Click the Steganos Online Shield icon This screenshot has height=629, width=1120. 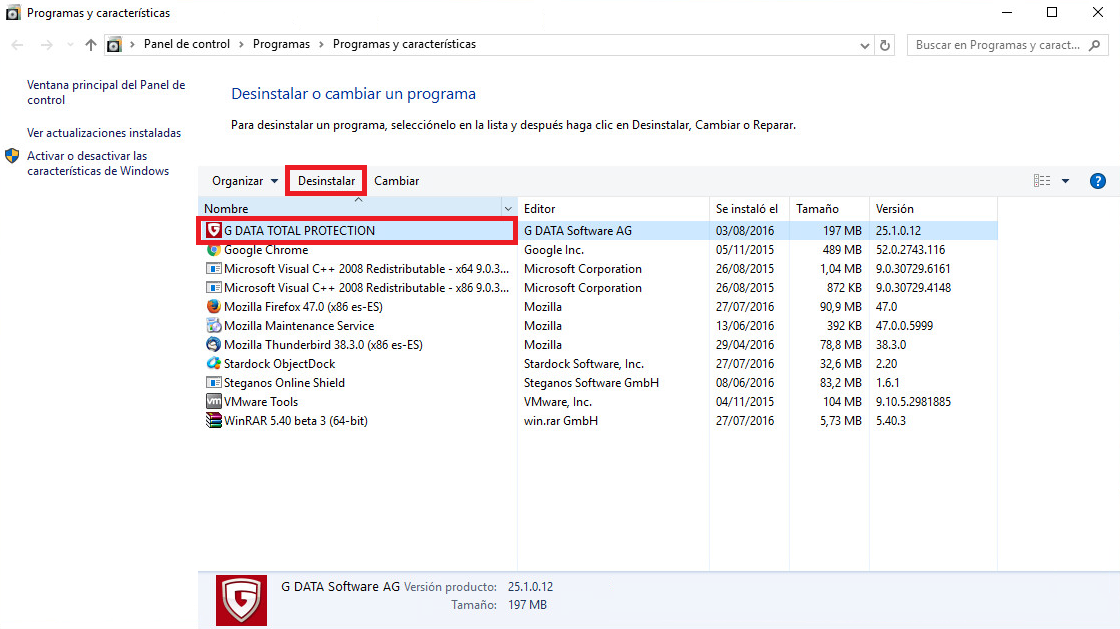point(214,382)
